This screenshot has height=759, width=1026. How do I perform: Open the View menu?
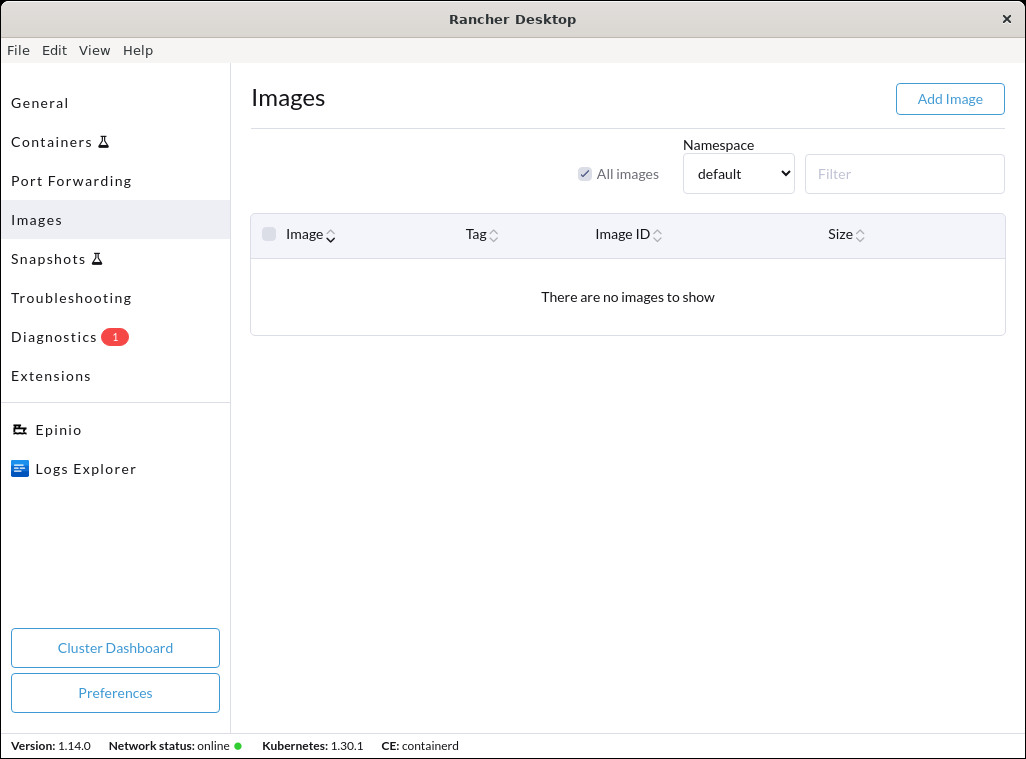click(x=95, y=50)
